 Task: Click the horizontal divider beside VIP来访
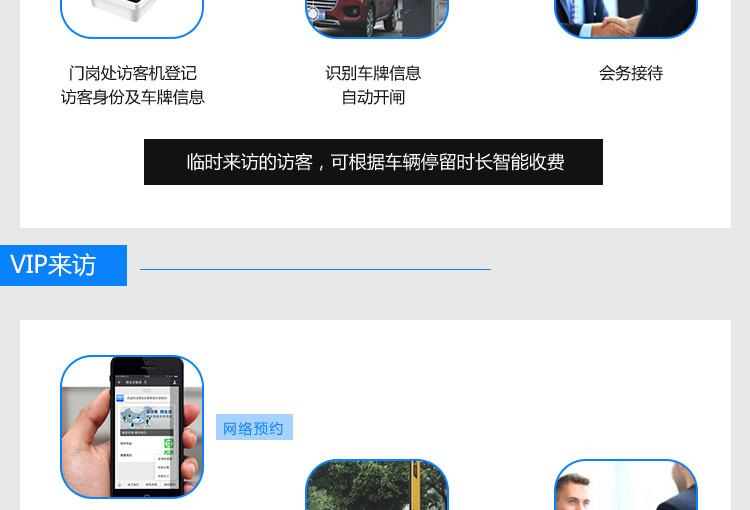point(315,269)
